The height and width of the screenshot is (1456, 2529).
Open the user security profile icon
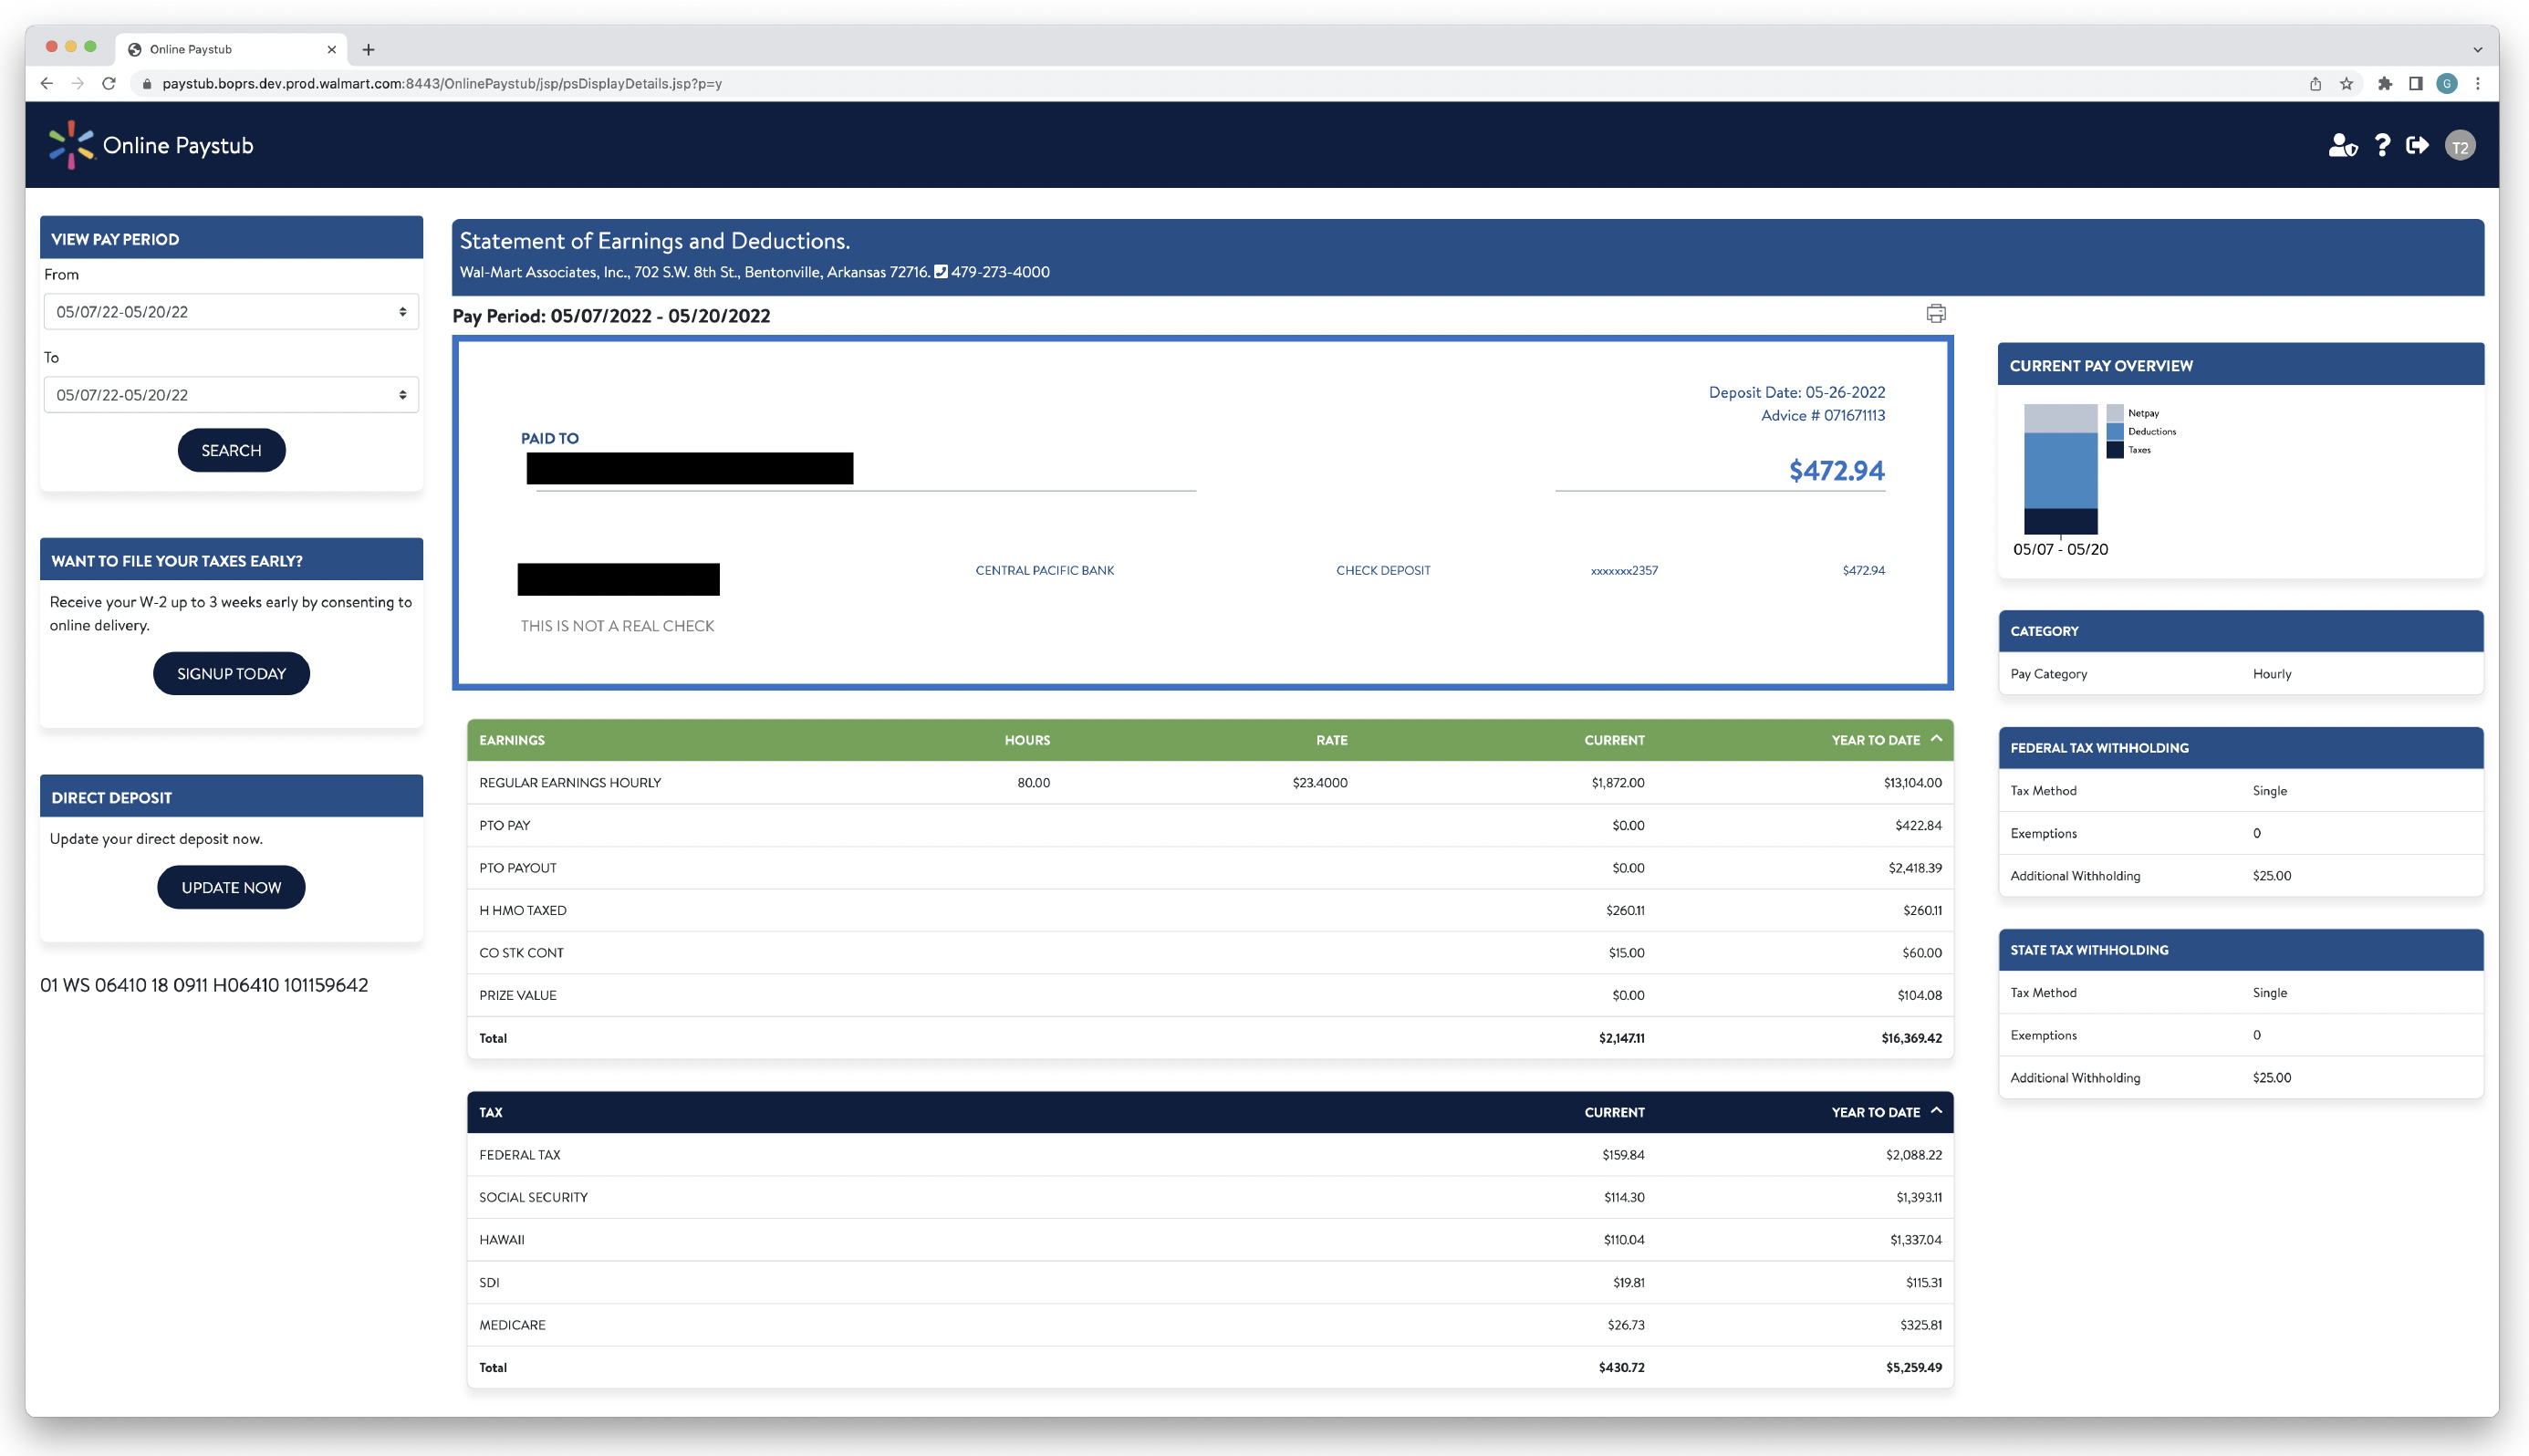pyautogui.click(x=2342, y=146)
